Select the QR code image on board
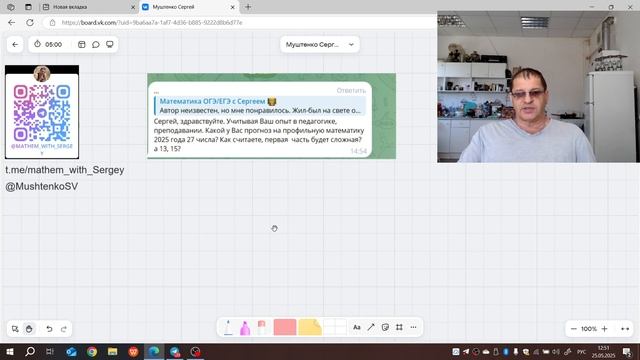Viewport: 640px width, 360px height. click(x=42, y=112)
